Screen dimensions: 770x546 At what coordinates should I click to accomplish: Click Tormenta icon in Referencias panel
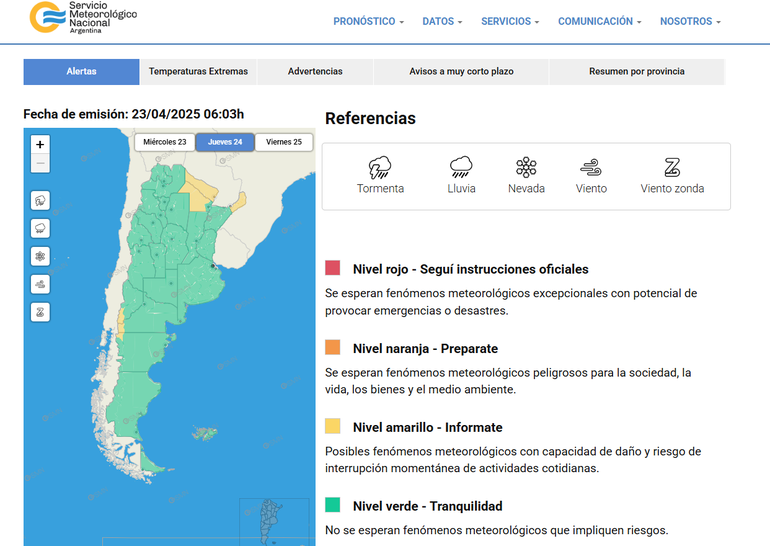pos(380,168)
